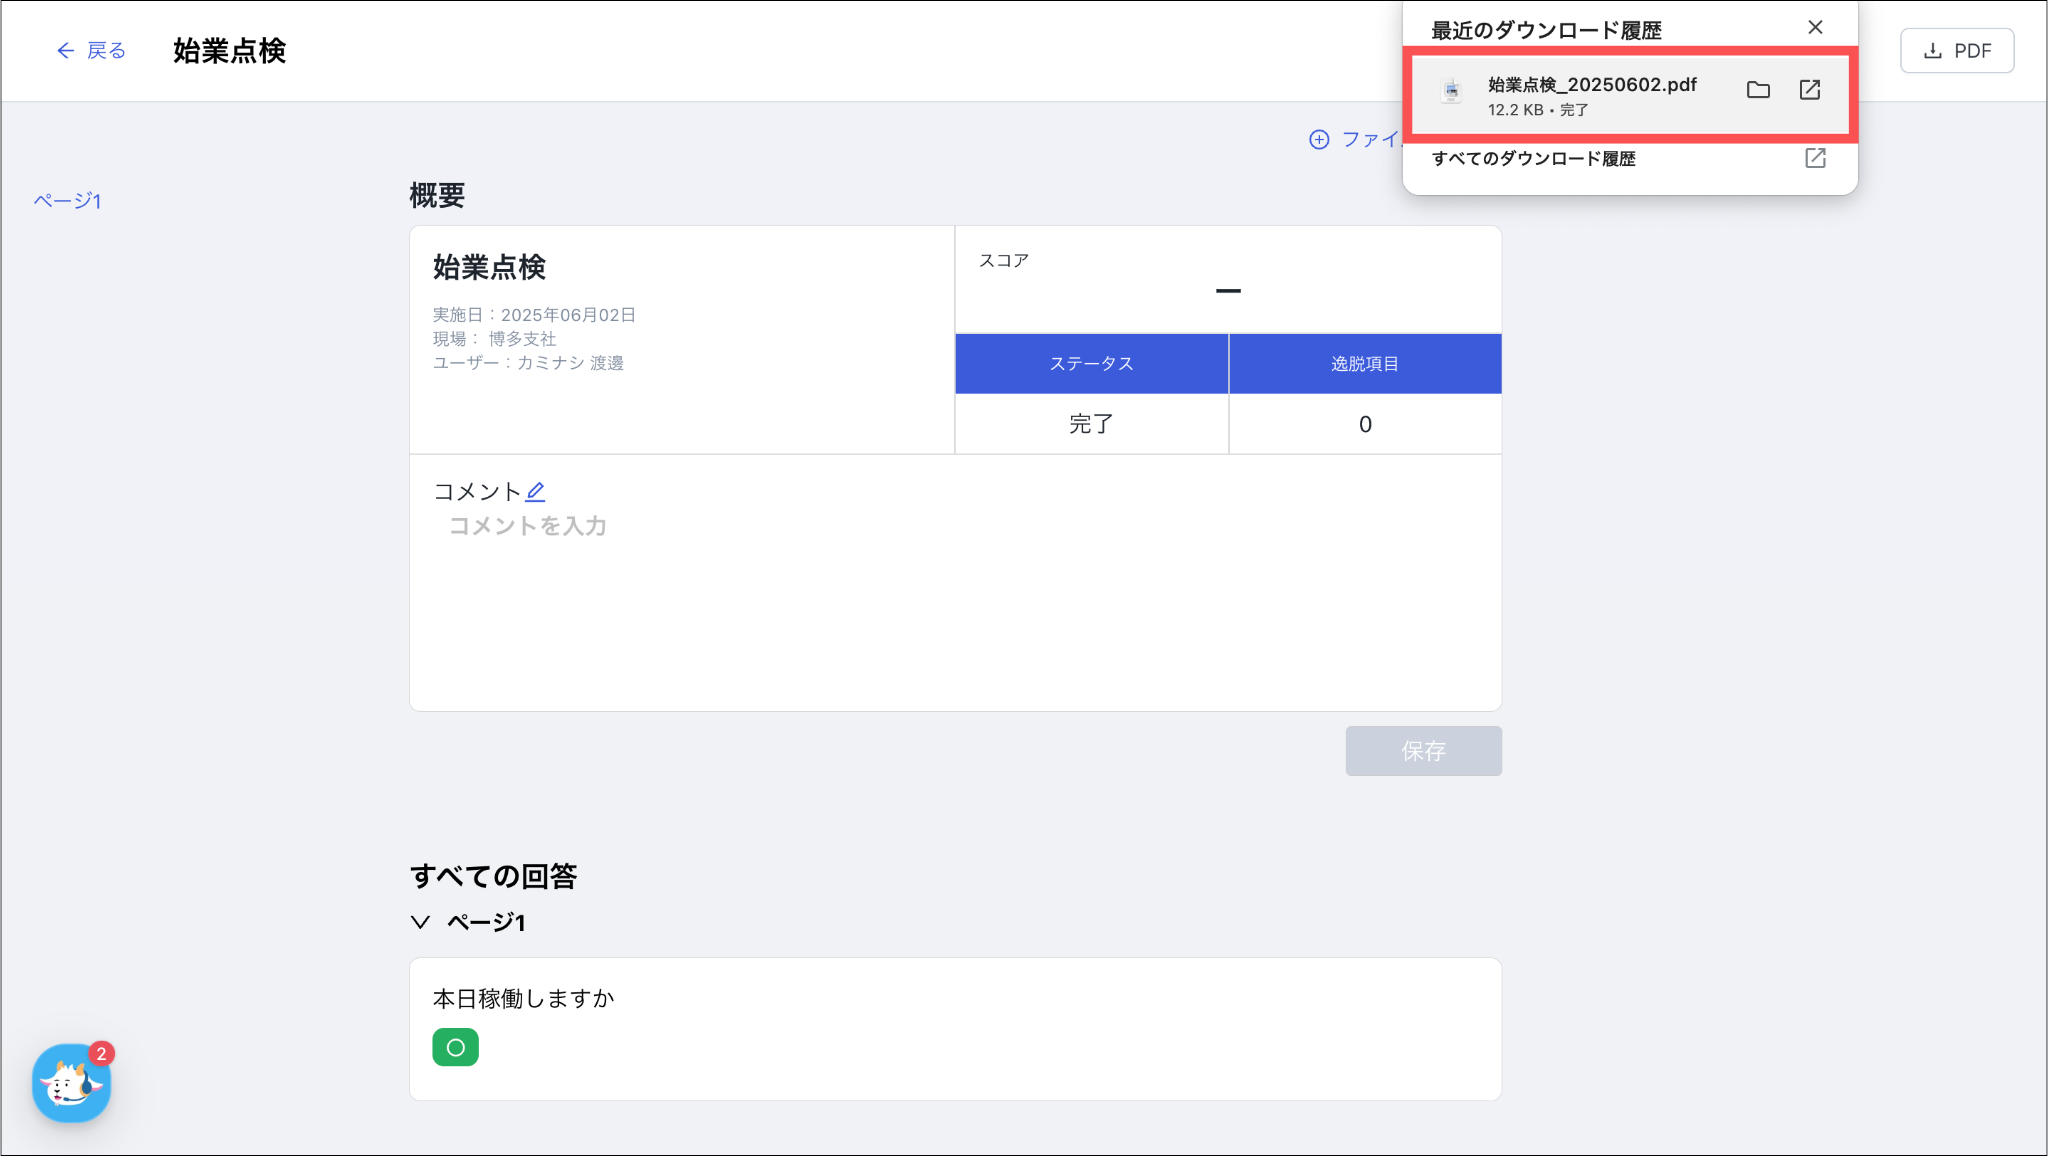Open downloaded PDF in new tab
The height and width of the screenshot is (1156, 2048).
[x=1810, y=90]
